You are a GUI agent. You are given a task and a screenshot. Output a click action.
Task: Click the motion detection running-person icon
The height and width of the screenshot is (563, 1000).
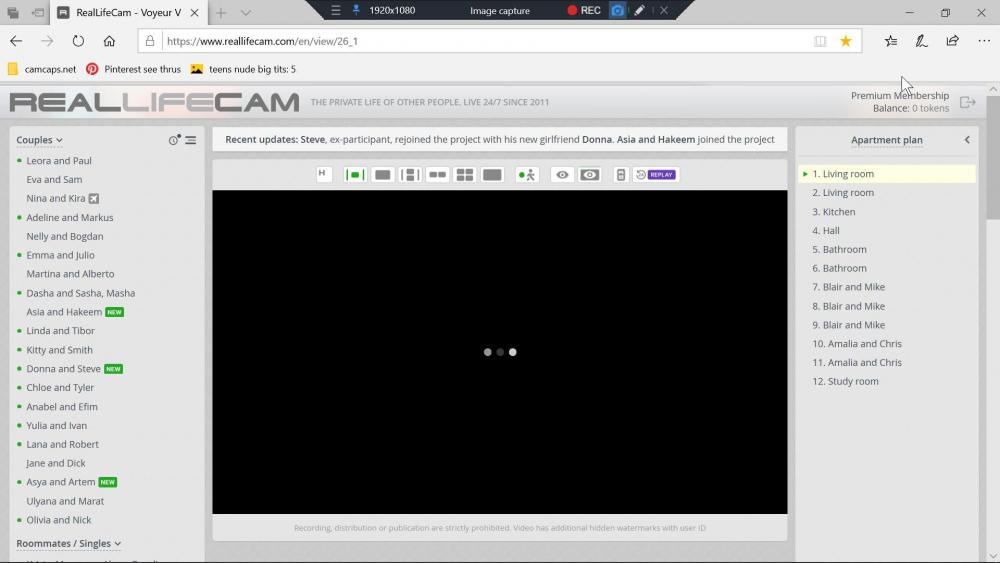(x=527, y=175)
